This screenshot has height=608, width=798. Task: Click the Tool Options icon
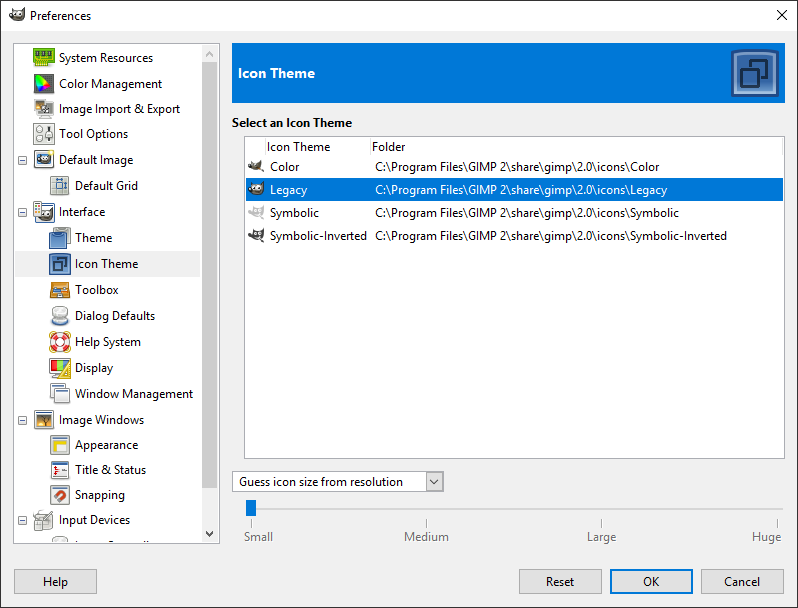click(x=44, y=134)
